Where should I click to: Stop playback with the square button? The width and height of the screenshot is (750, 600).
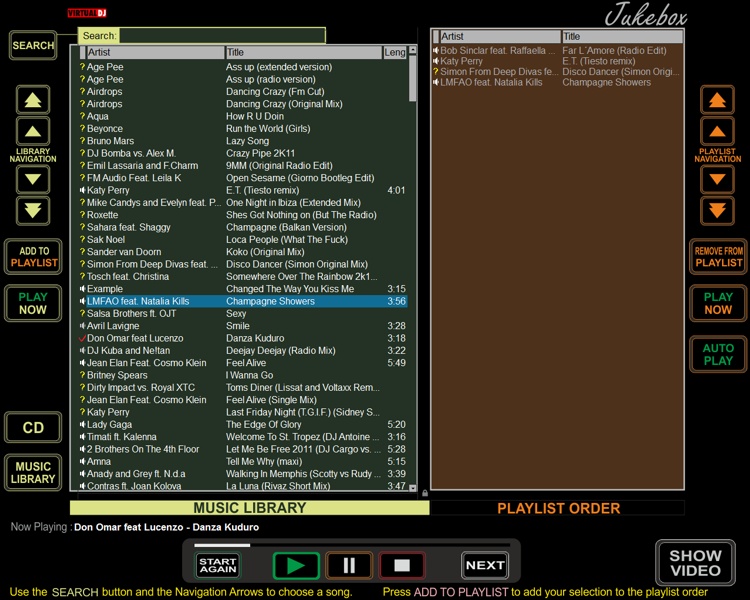(x=402, y=566)
